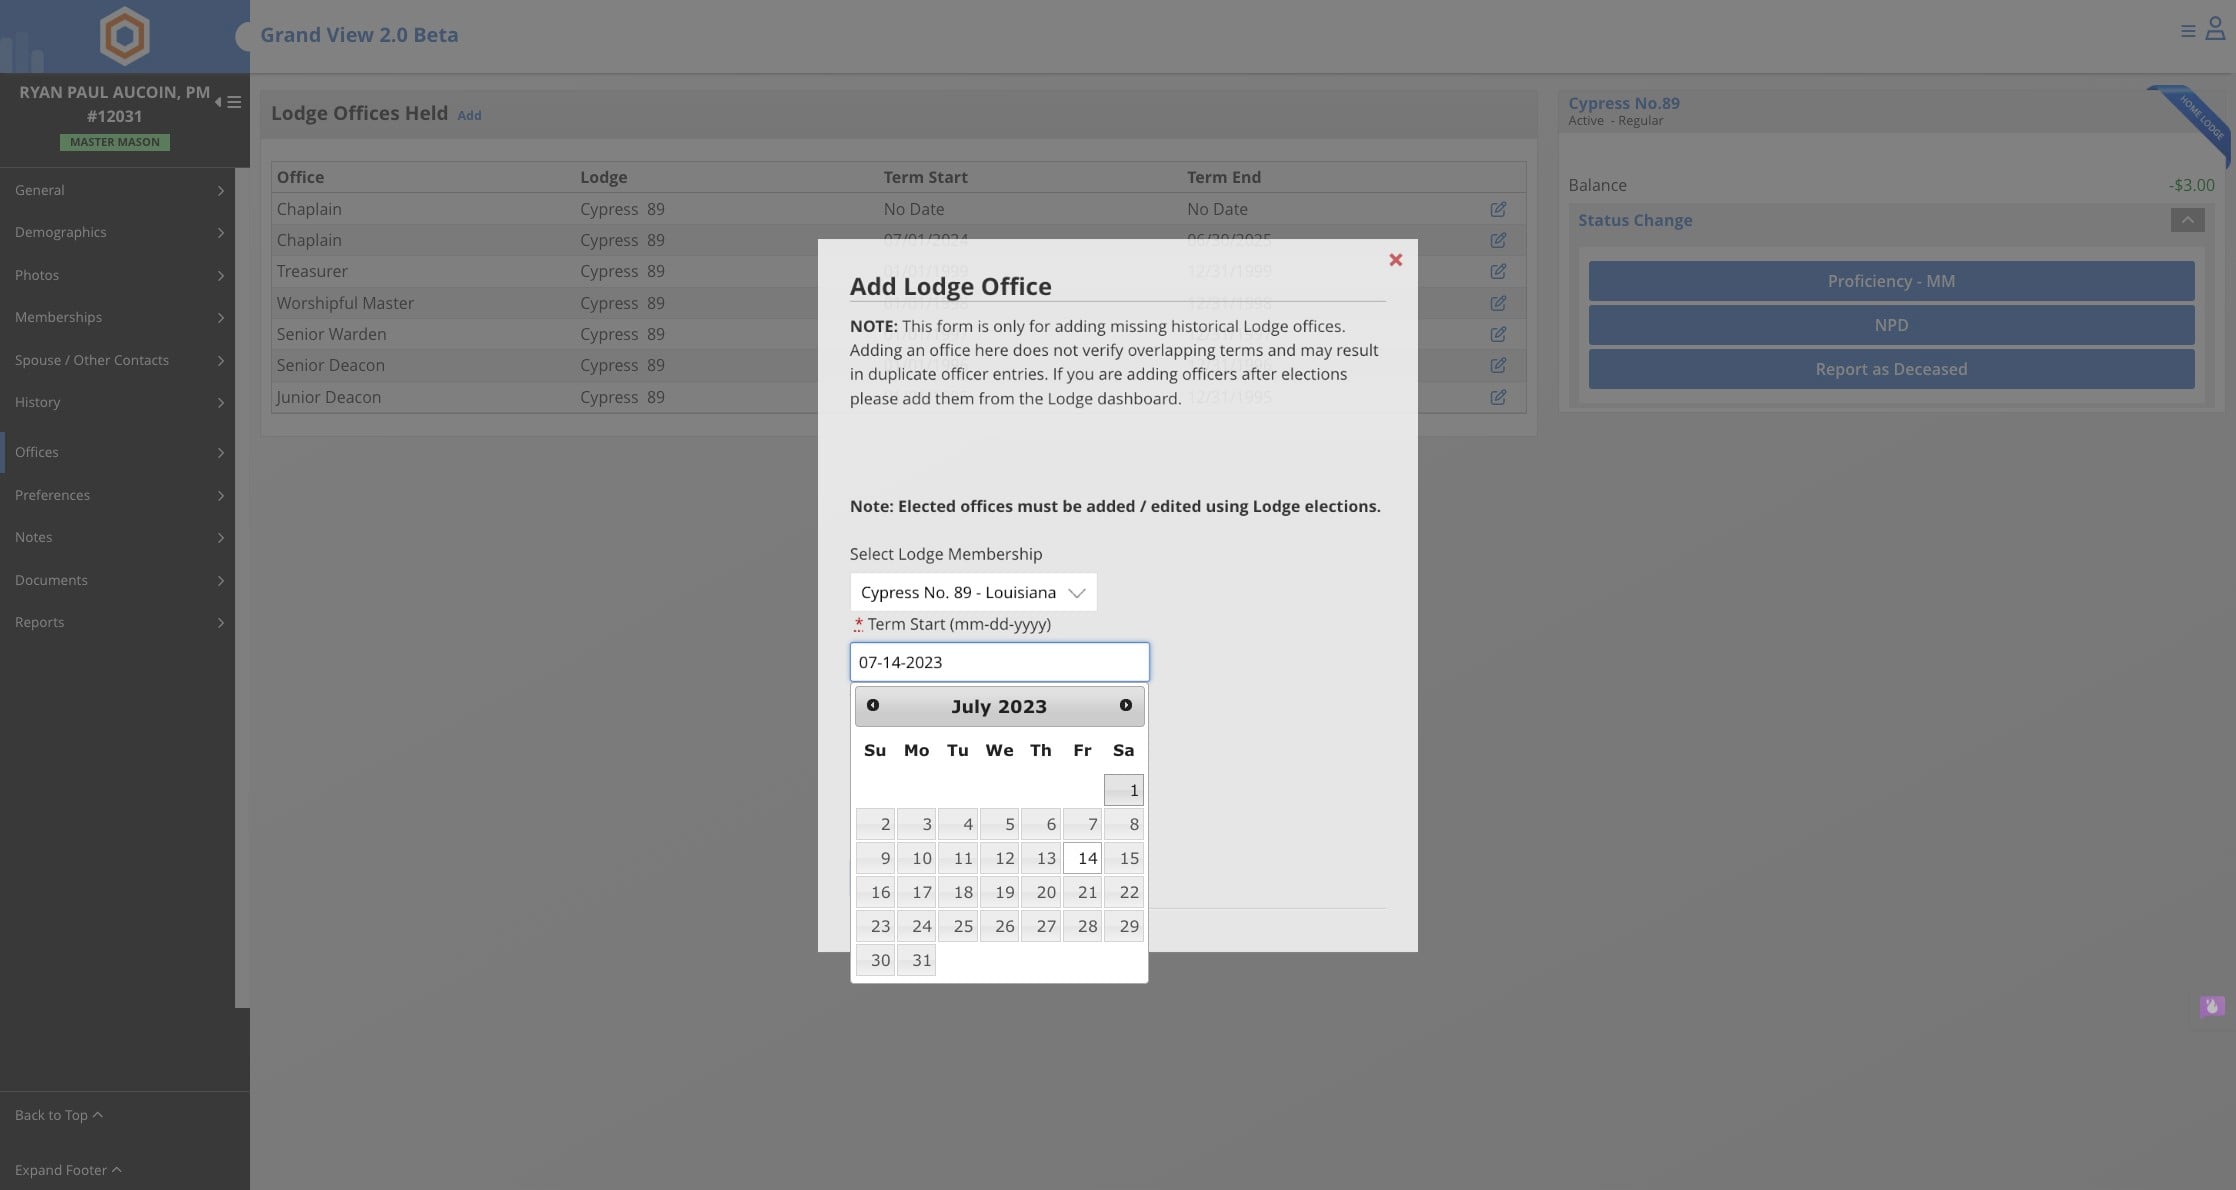Click the purple flame widget icon
This screenshot has height=1190, width=2236.
click(2211, 1006)
